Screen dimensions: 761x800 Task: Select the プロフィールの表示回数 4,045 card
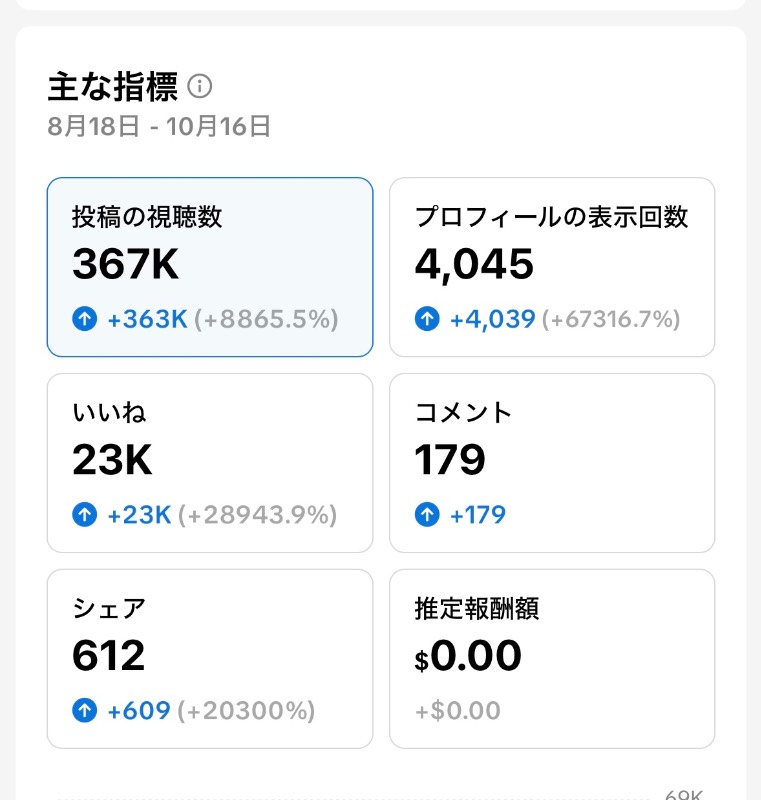point(552,267)
